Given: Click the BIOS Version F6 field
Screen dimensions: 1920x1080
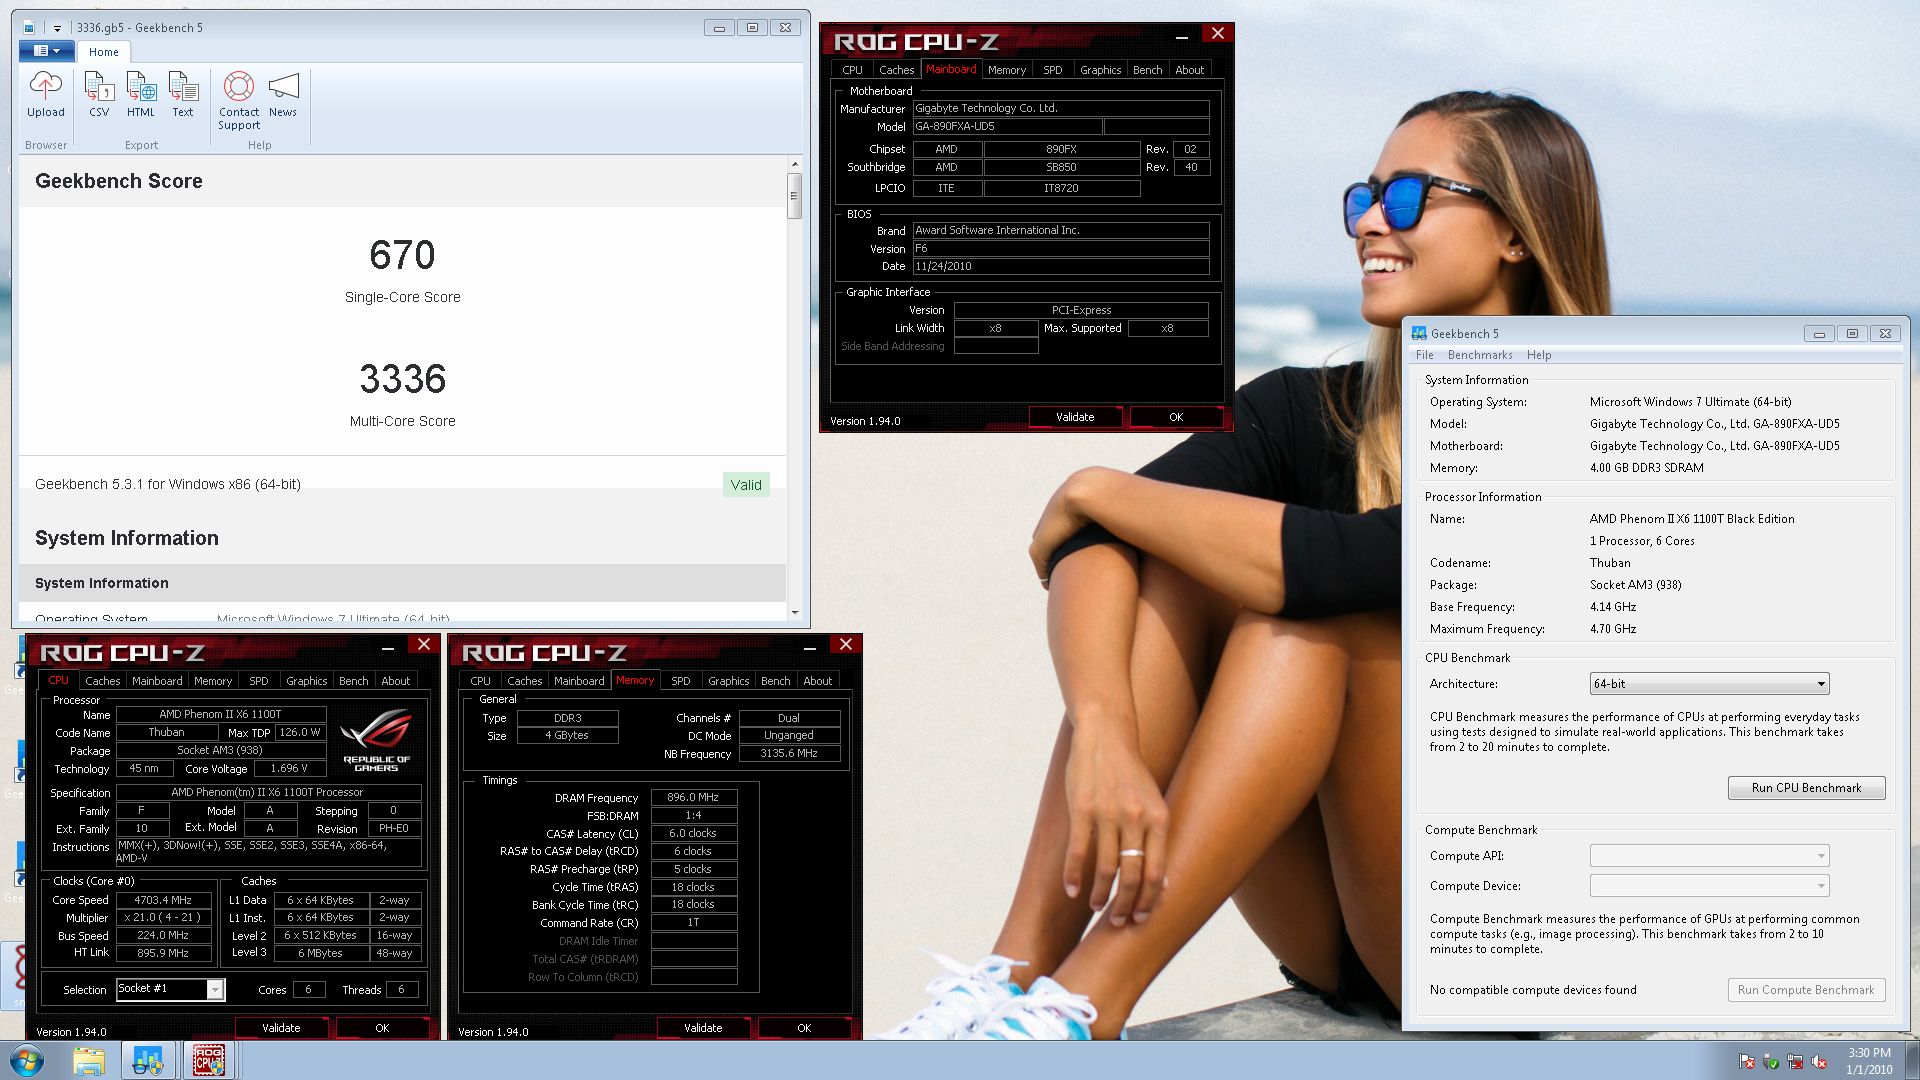Looking at the screenshot, I should [1060, 248].
